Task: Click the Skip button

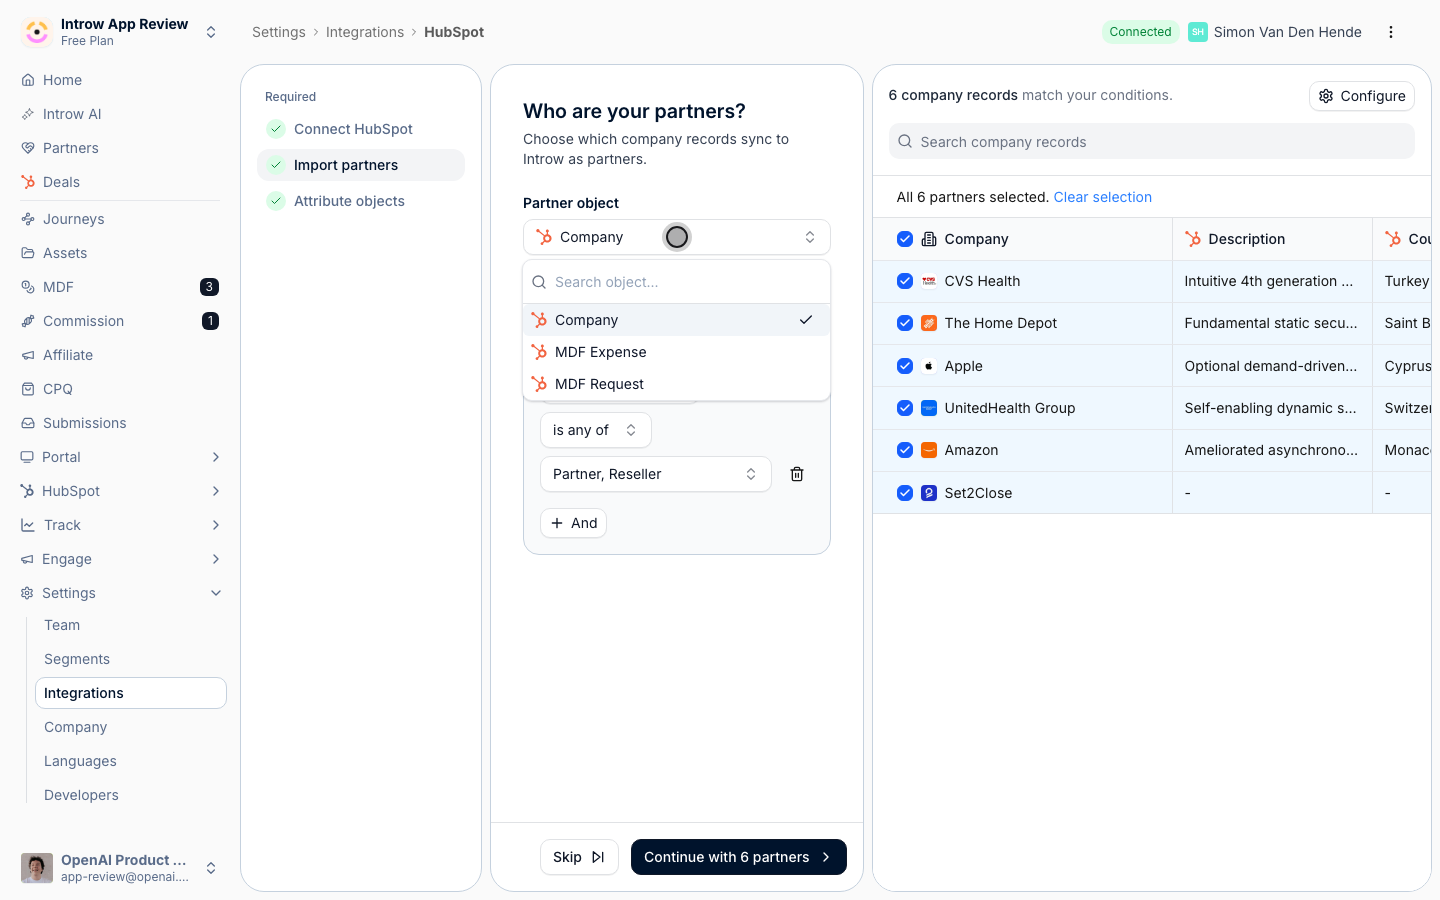Action: coord(579,857)
